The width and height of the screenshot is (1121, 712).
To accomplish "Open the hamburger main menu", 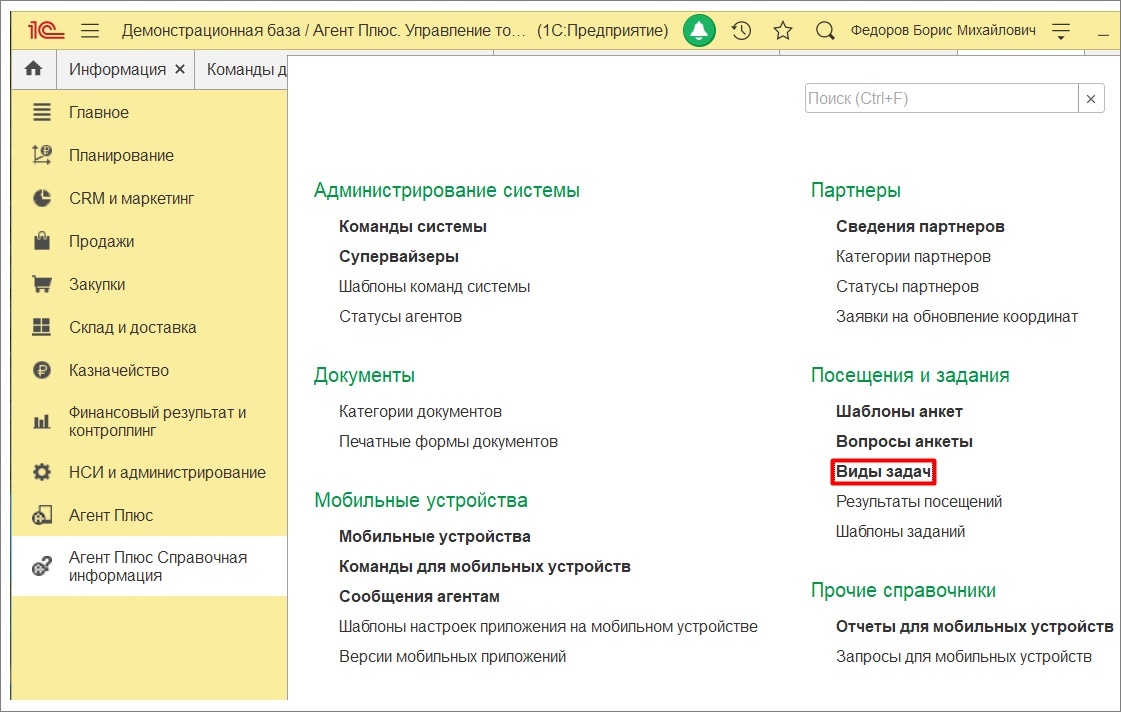I will pyautogui.click(x=90, y=31).
